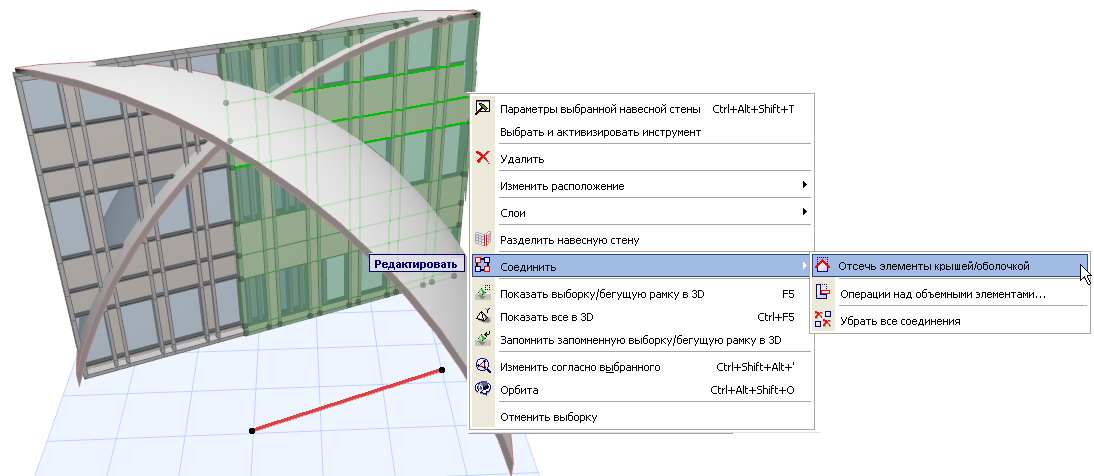This screenshot has height=476, width=1094.
Task: Click the Orbit icon
Action: pyautogui.click(x=482, y=389)
